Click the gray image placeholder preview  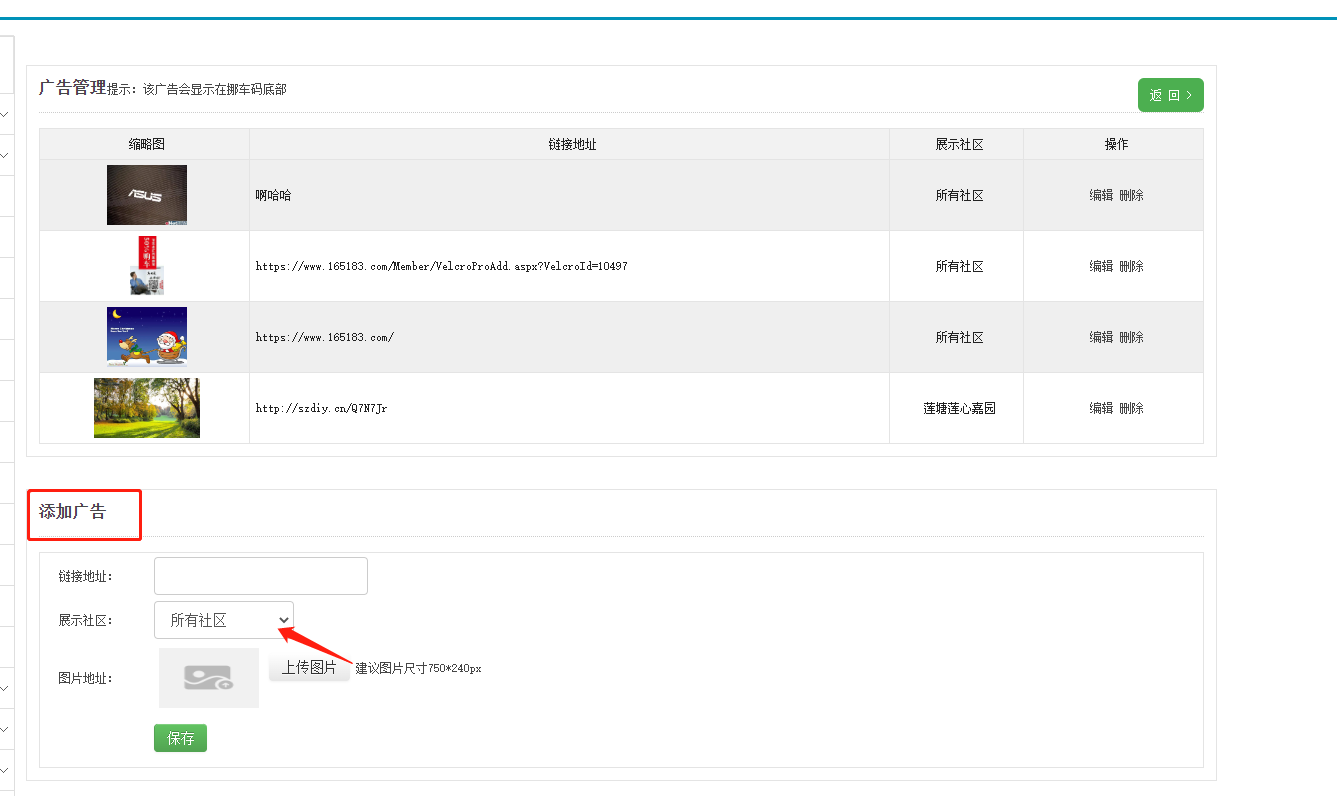(209, 678)
